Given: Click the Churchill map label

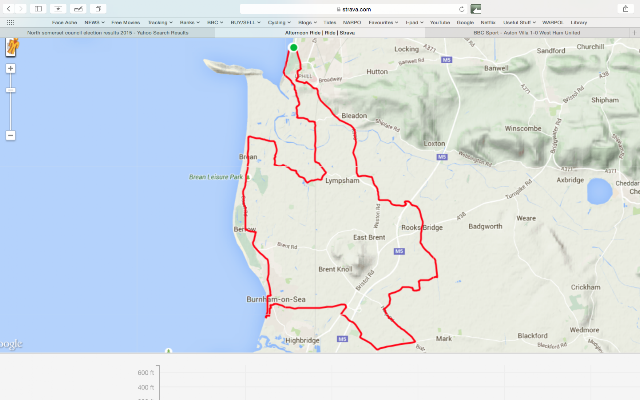Looking at the screenshot, I should [x=590, y=47].
